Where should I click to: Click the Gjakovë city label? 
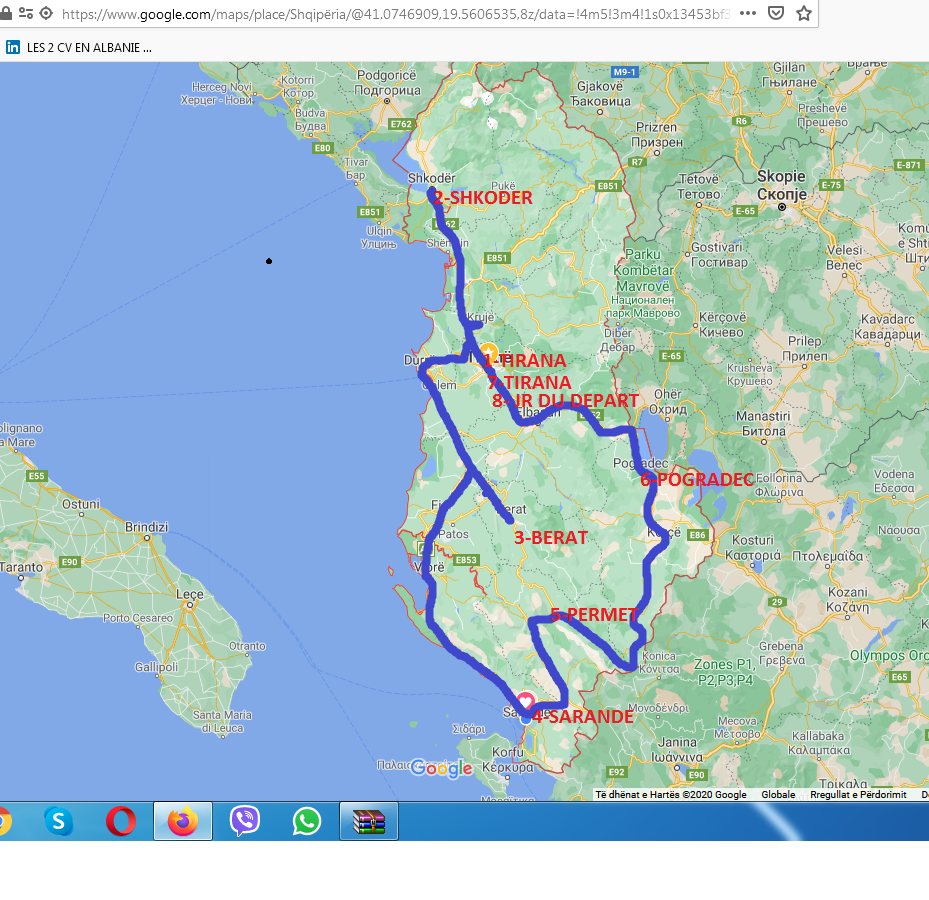point(600,94)
